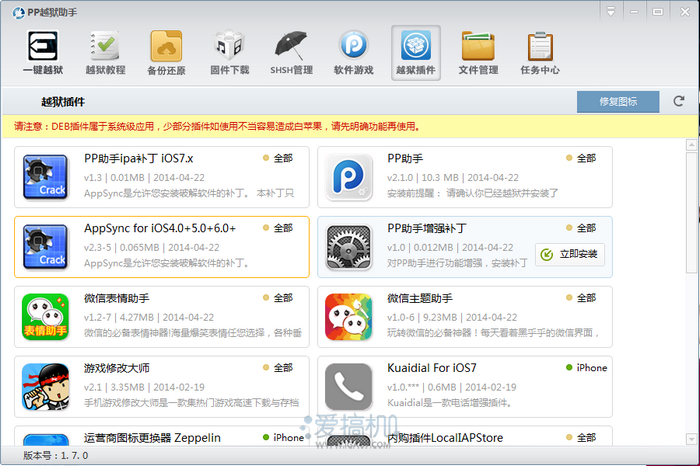Screen dimensions: 700x466
Task: Click the scrollbar down arrow
Action: pos(691,439)
